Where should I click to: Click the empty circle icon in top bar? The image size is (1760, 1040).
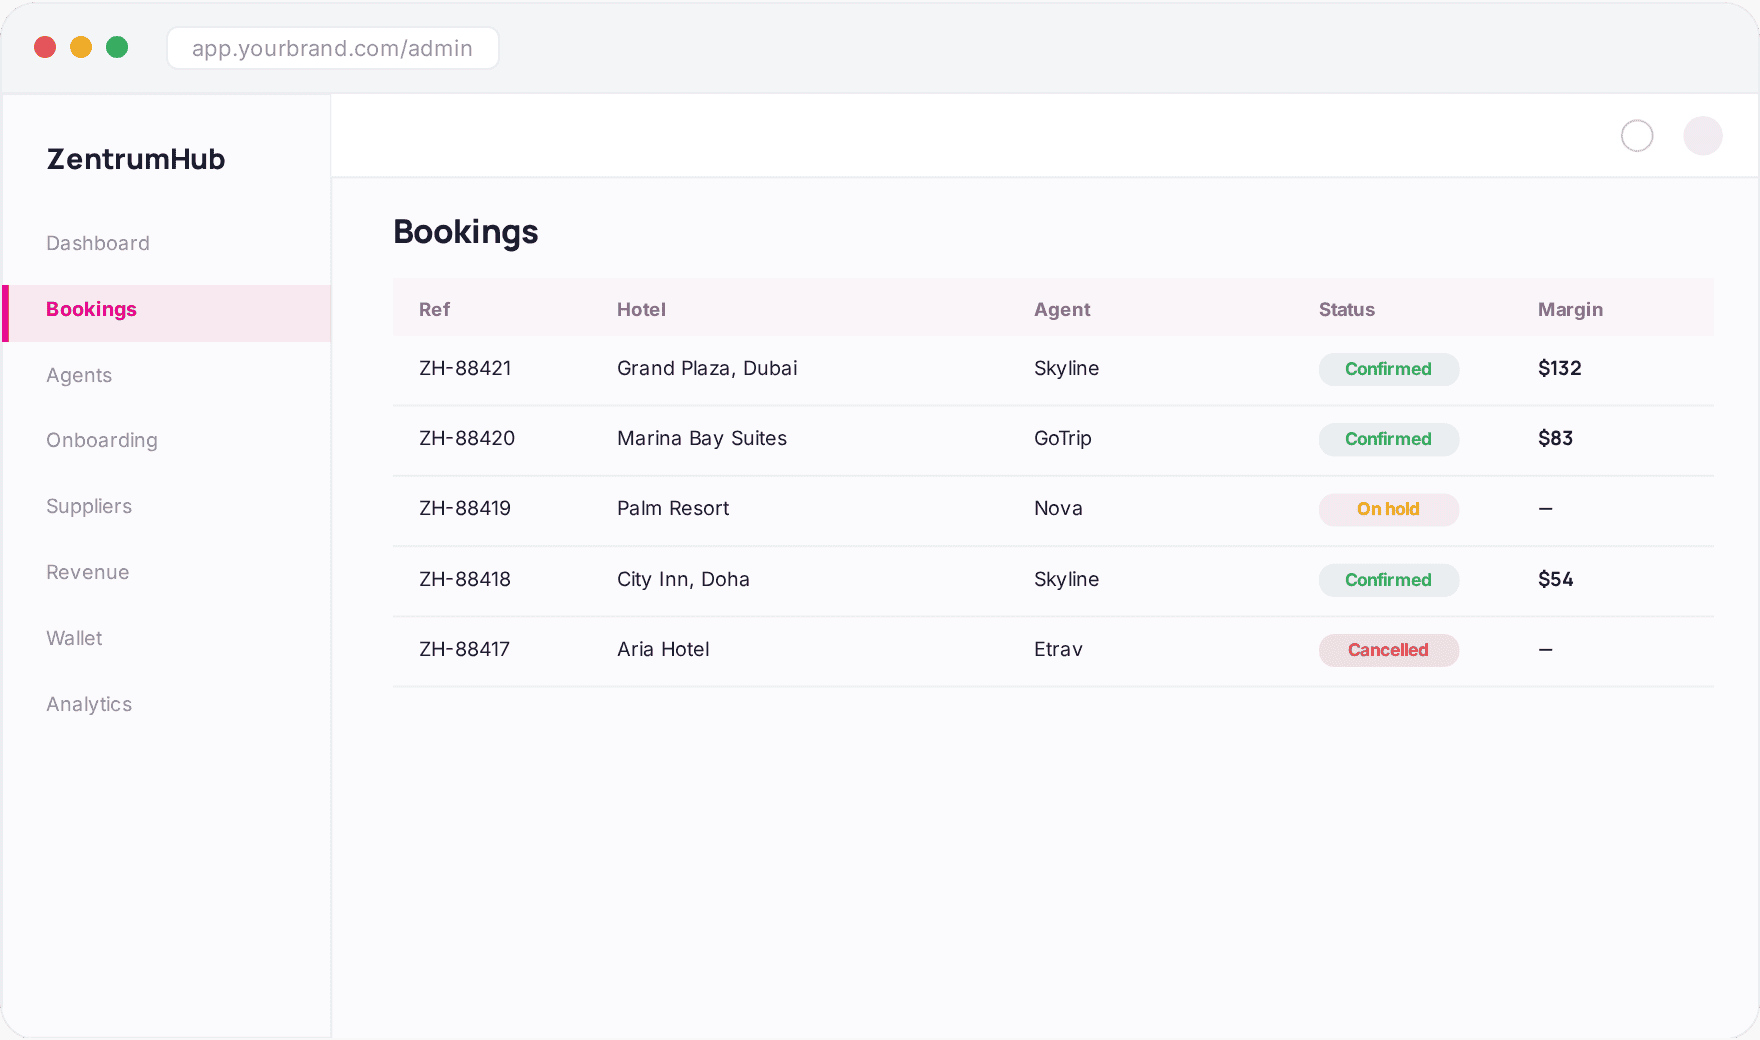pyautogui.click(x=1637, y=136)
